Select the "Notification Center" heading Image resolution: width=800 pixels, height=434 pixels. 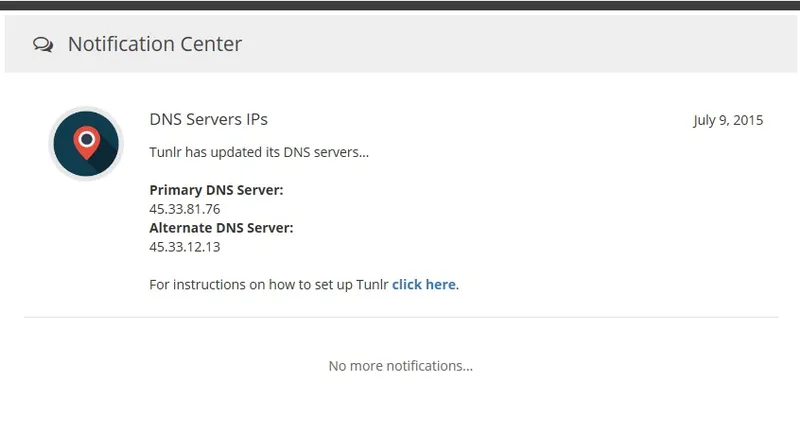[154, 44]
